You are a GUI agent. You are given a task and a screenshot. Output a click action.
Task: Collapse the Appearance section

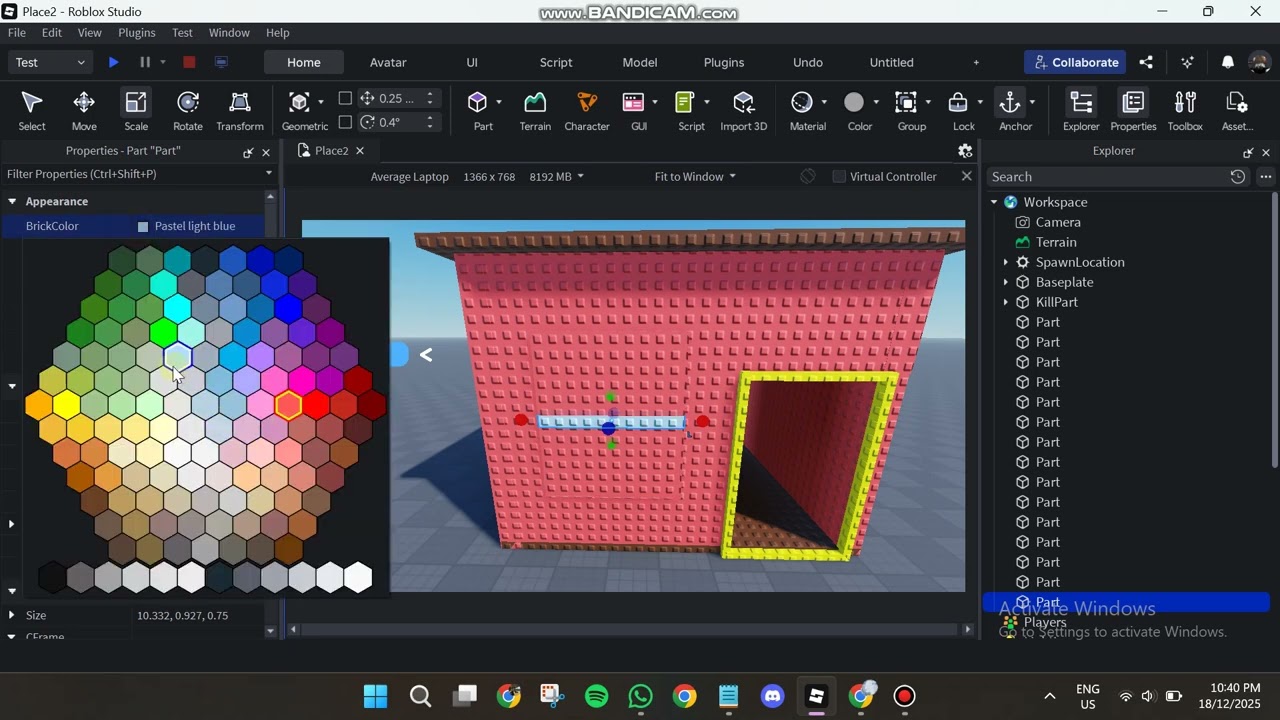12,201
